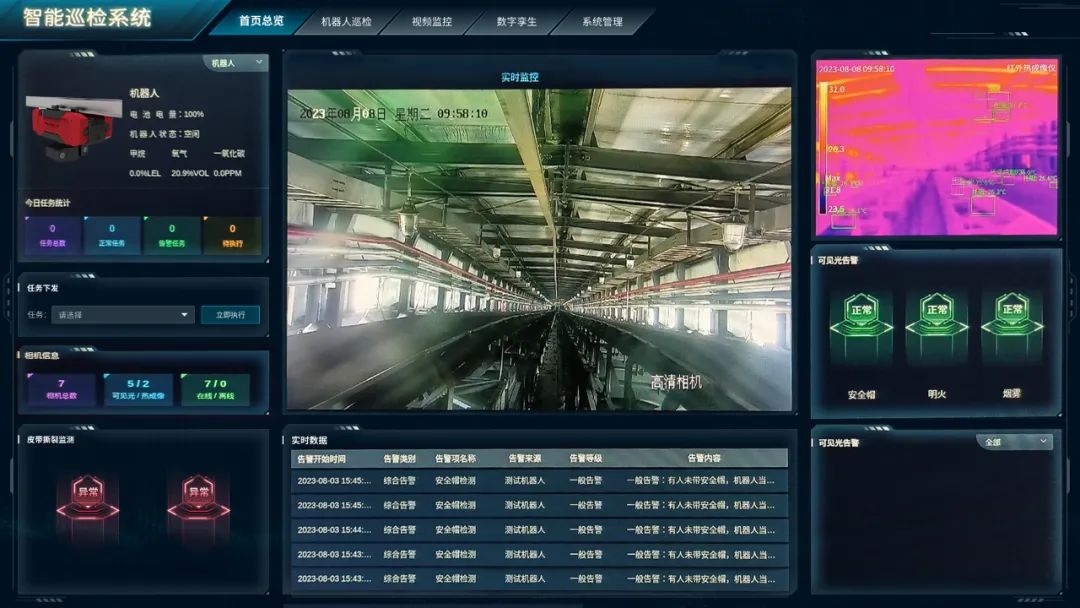Viewport: 1080px width, 608px height.
Task: Open the 视频监控 tab
Action: click(432, 21)
